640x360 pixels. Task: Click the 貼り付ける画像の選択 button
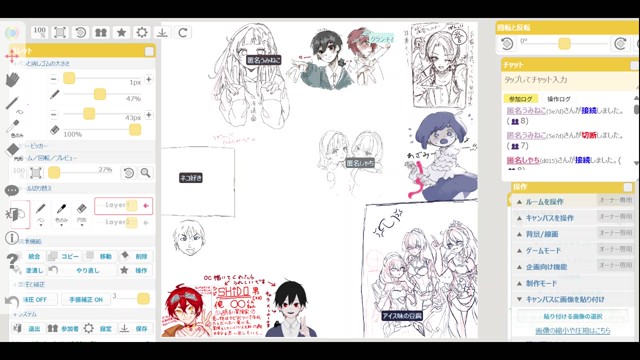pos(573,316)
